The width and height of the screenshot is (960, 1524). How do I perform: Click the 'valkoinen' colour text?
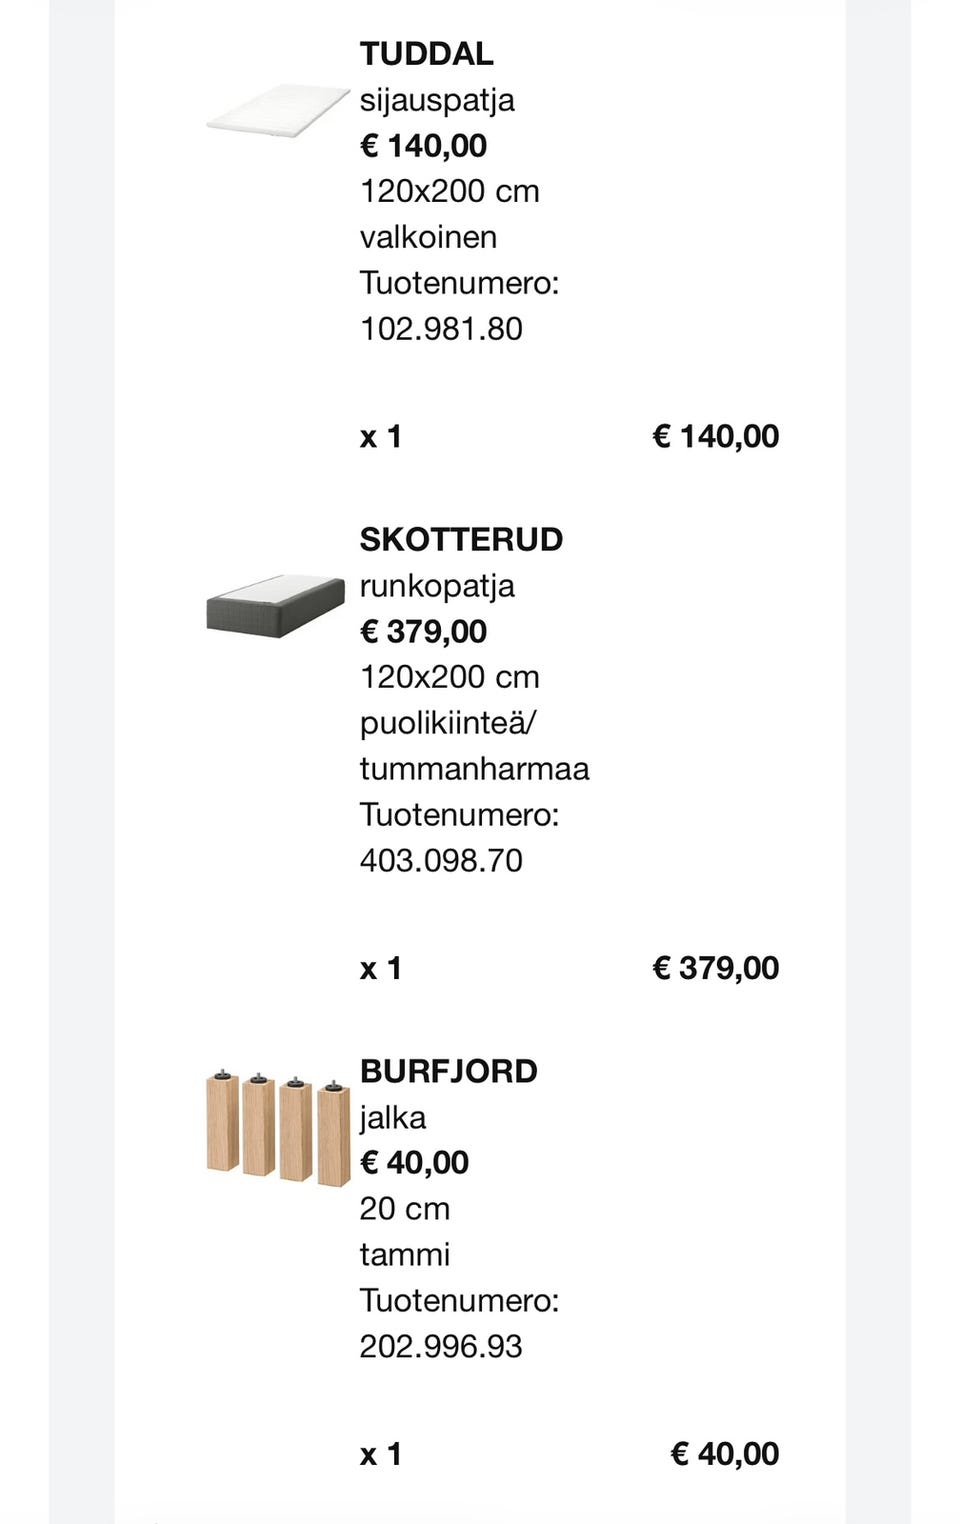[x=428, y=237]
